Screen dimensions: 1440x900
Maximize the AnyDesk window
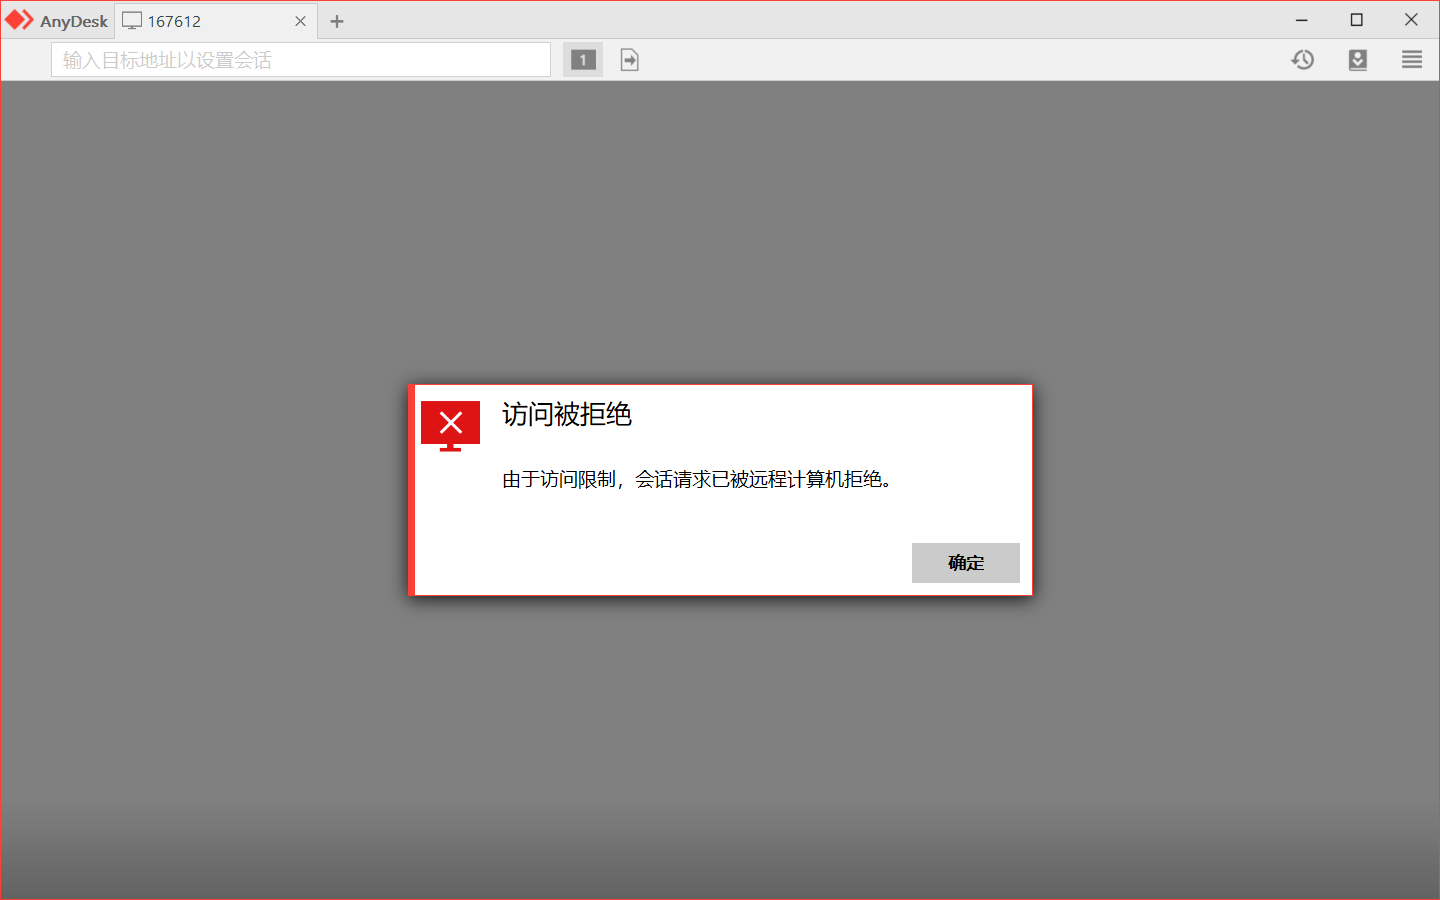pos(1357,20)
